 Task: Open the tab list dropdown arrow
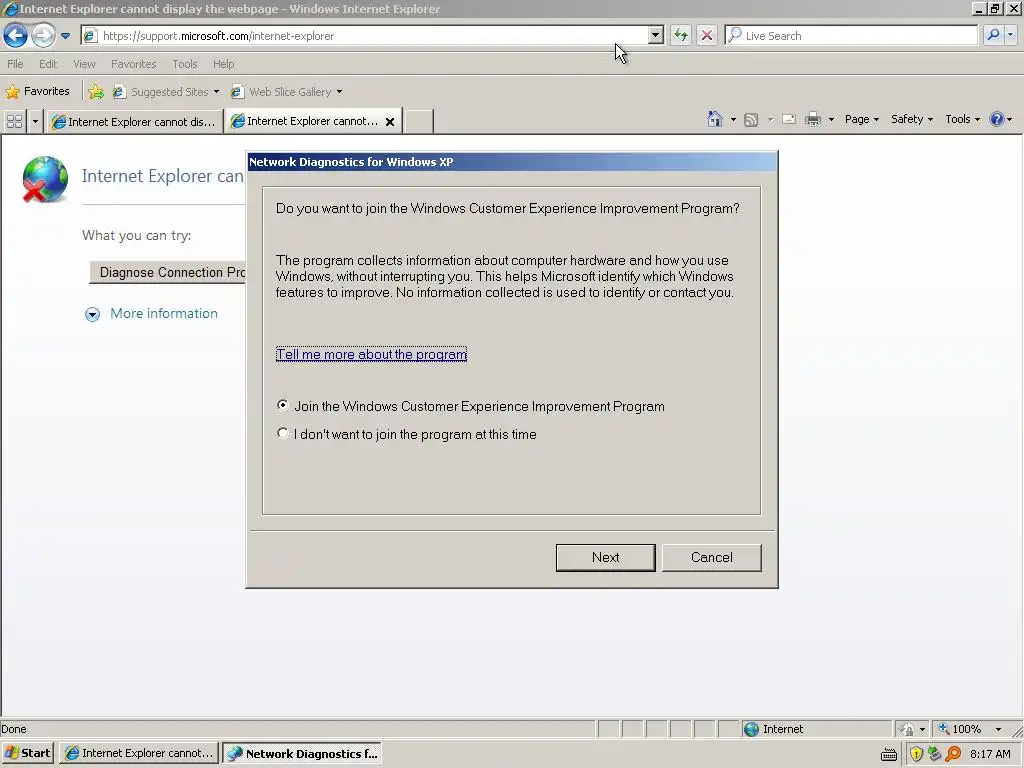[x=35, y=121]
